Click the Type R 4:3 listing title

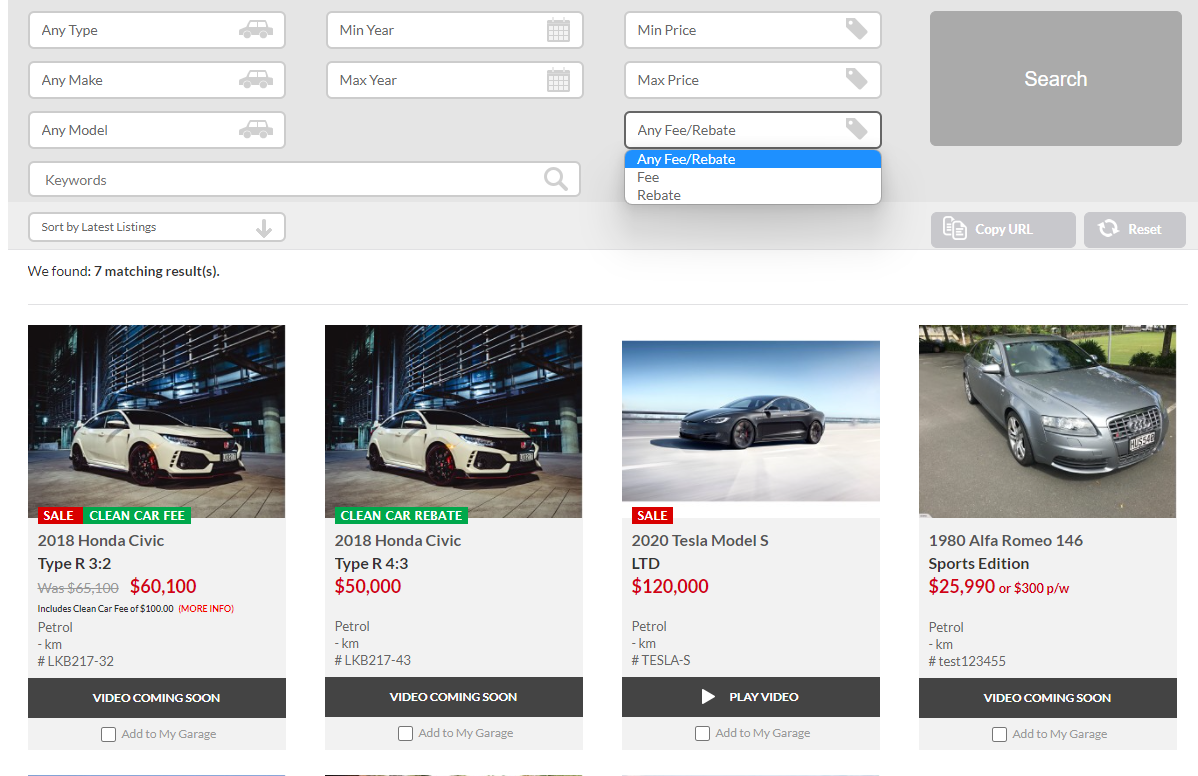(371, 564)
